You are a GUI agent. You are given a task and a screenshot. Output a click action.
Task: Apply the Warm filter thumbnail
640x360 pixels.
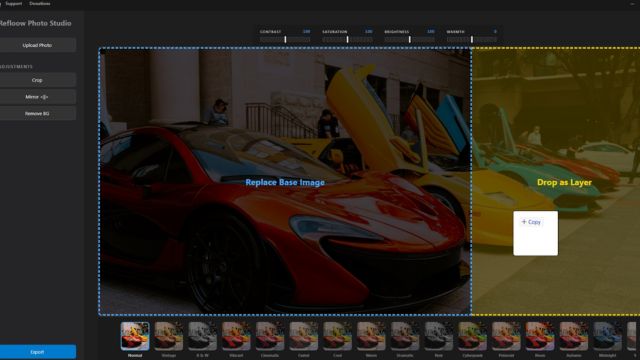click(x=371, y=336)
